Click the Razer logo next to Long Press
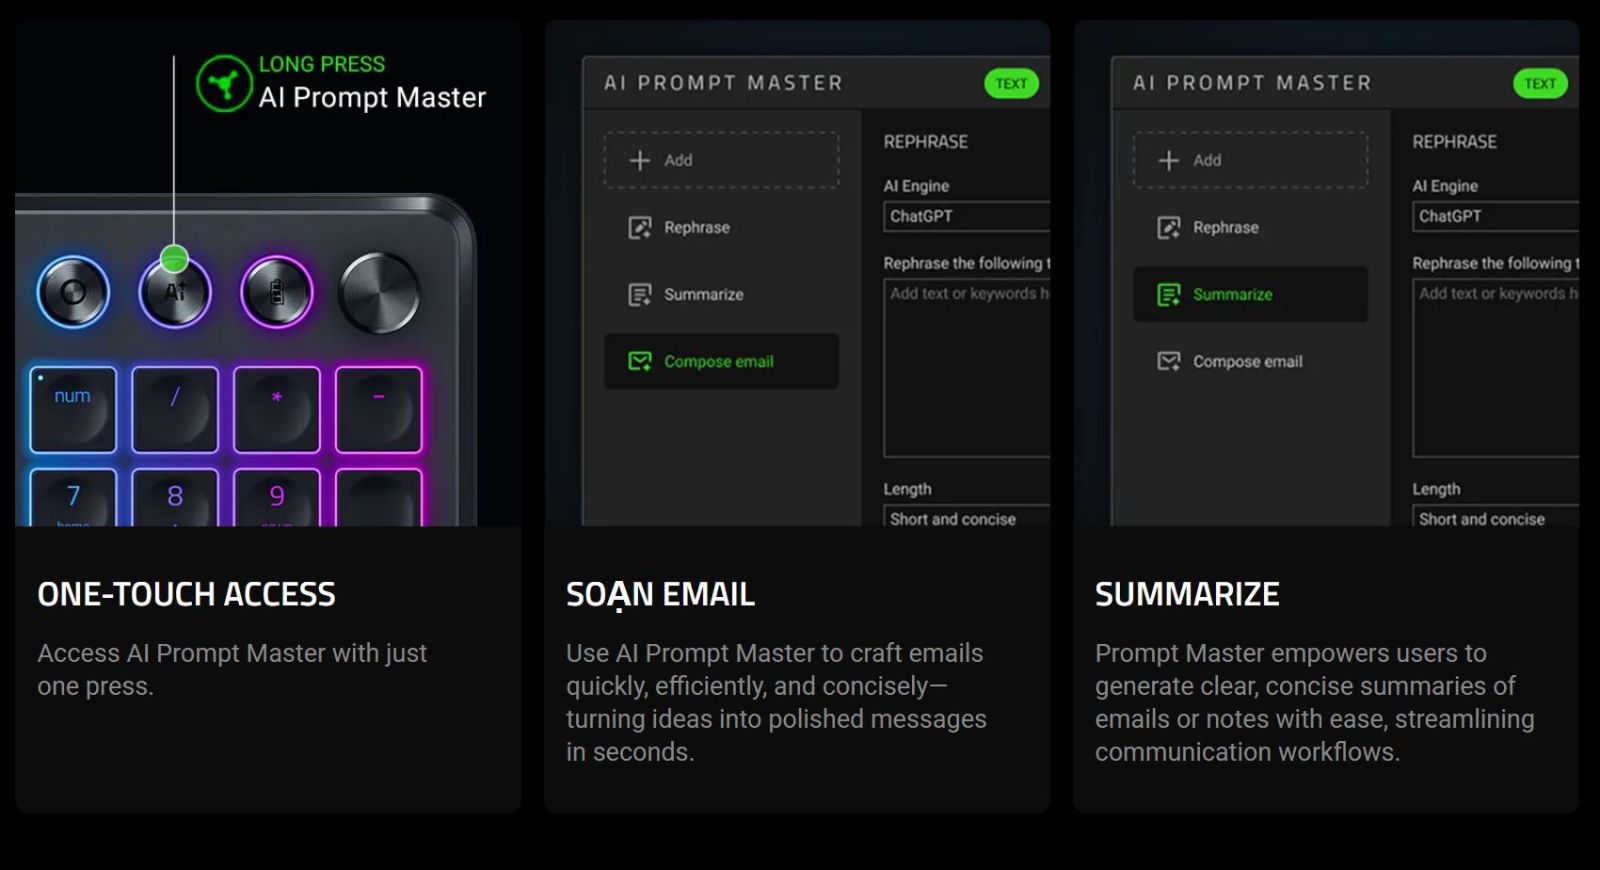The height and width of the screenshot is (870, 1600). (224, 83)
